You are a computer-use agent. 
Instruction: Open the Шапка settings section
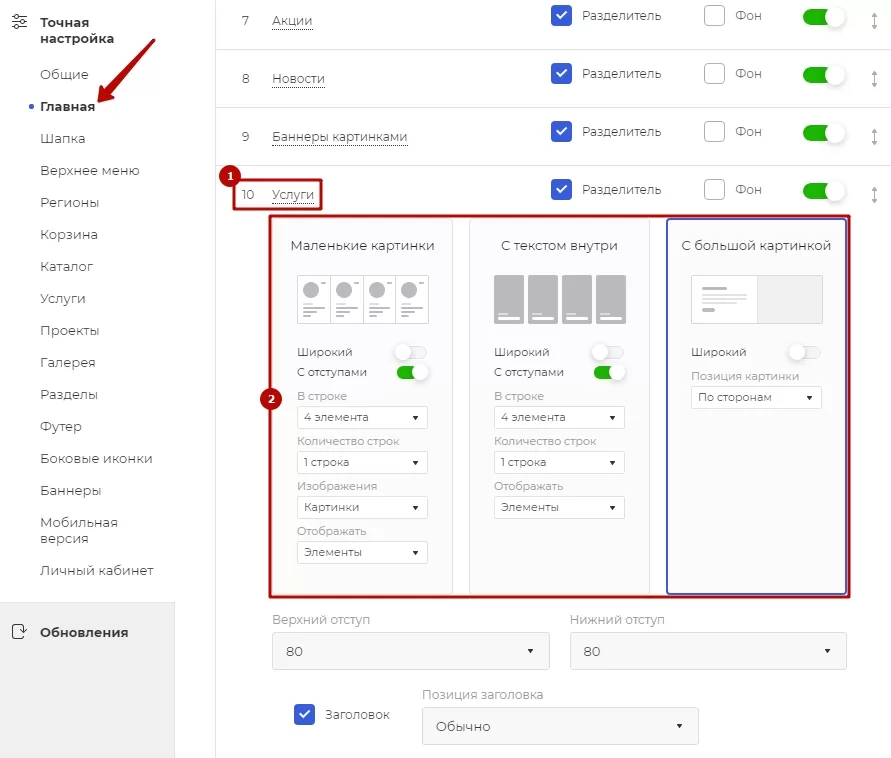[x=63, y=139]
